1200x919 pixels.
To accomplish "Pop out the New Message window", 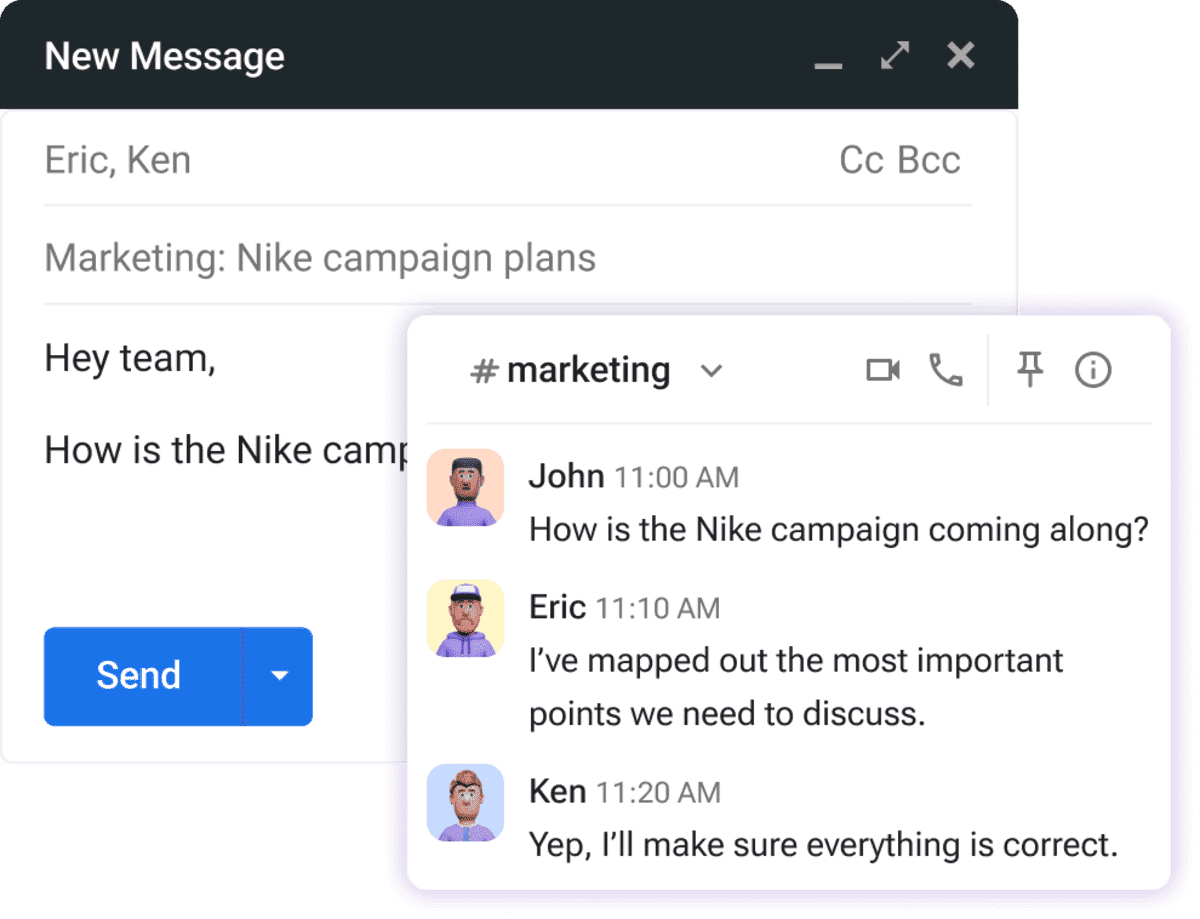I will pyautogui.click(x=895, y=56).
